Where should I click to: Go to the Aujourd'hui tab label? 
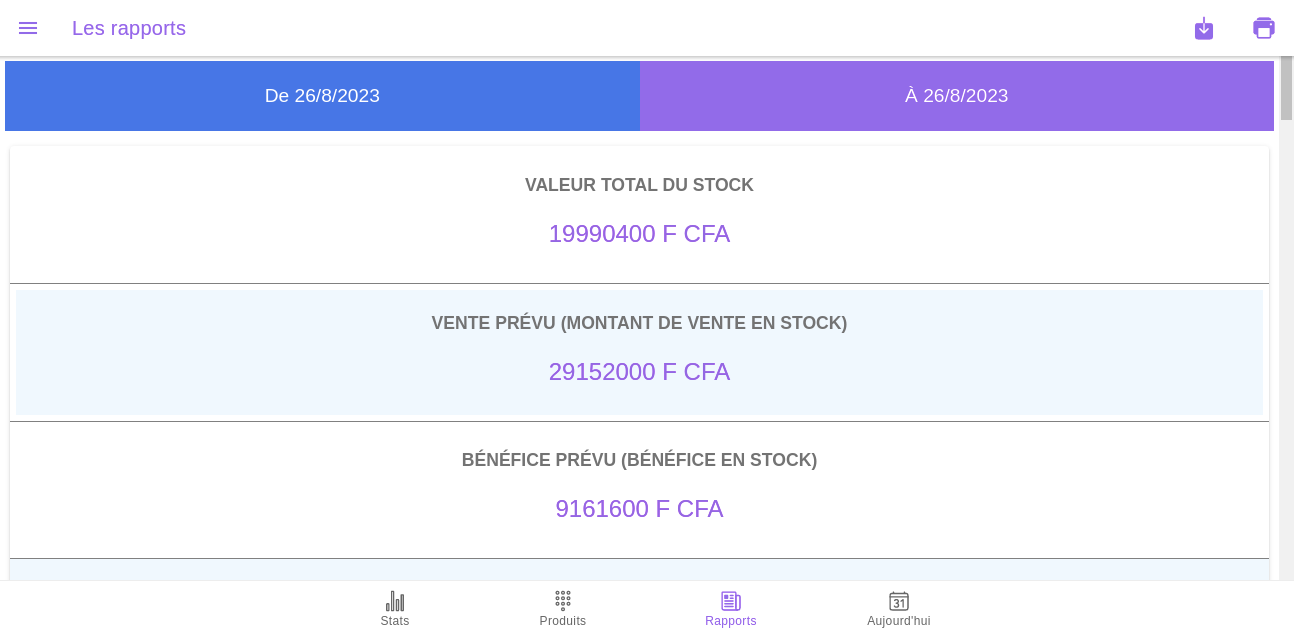[898, 621]
